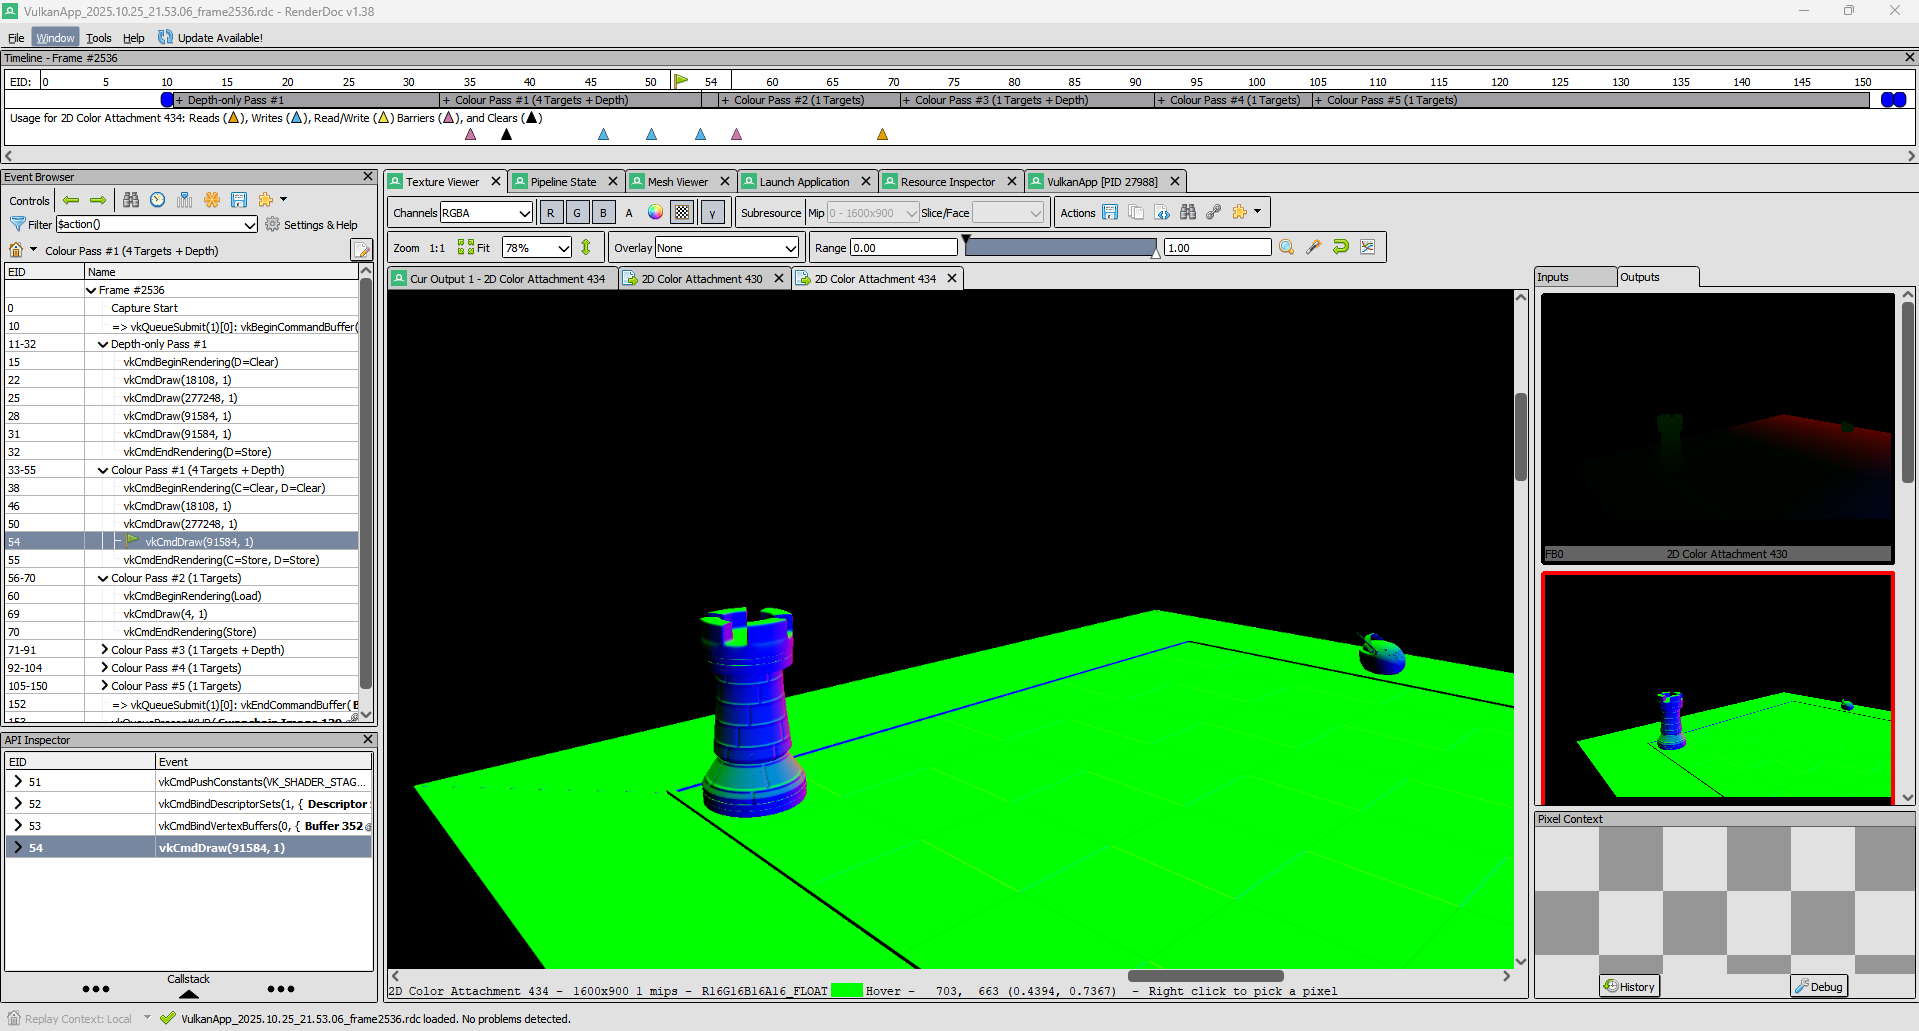Image resolution: width=1919 pixels, height=1031 pixels.
Task: Toggle the alpha channel A button
Action: point(629,212)
